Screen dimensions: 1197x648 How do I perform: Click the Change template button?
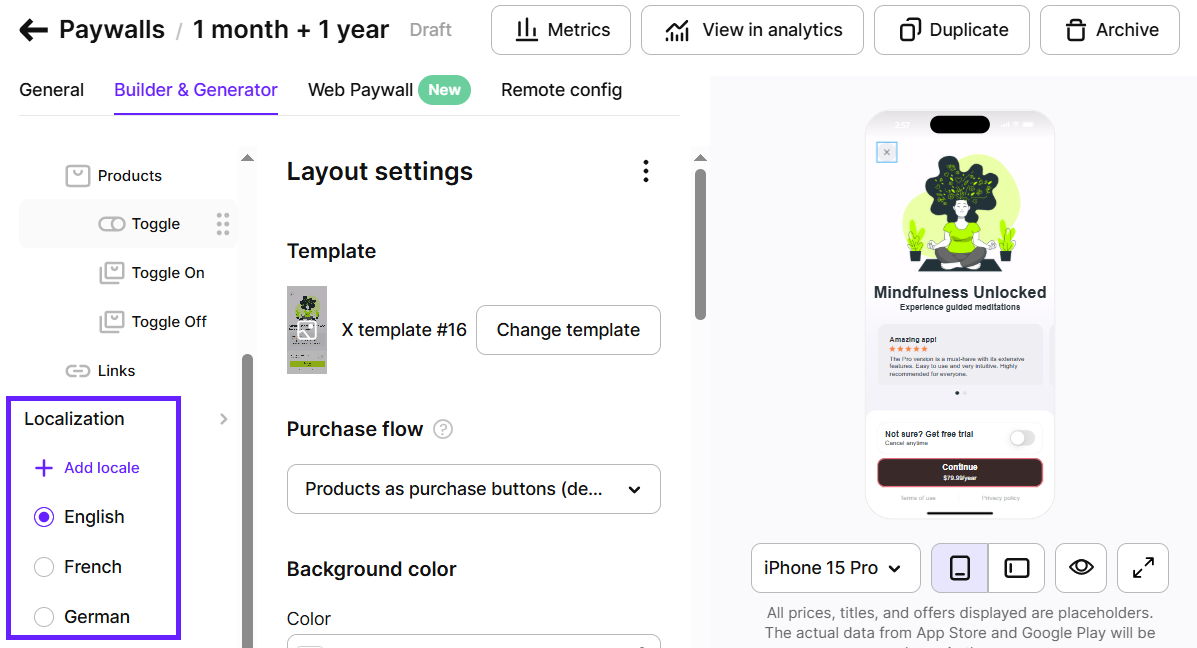click(568, 330)
